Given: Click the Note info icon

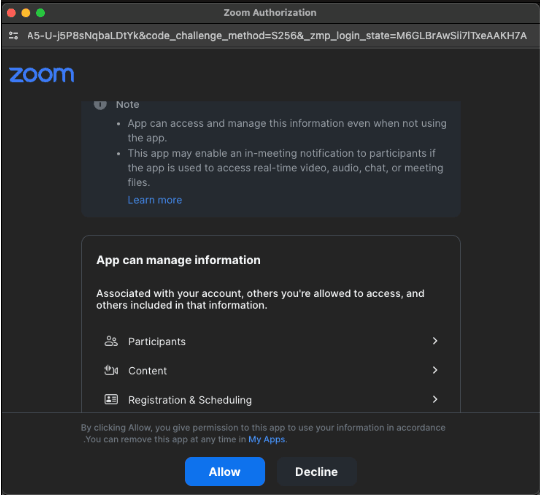Looking at the screenshot, I should [100, 105].
